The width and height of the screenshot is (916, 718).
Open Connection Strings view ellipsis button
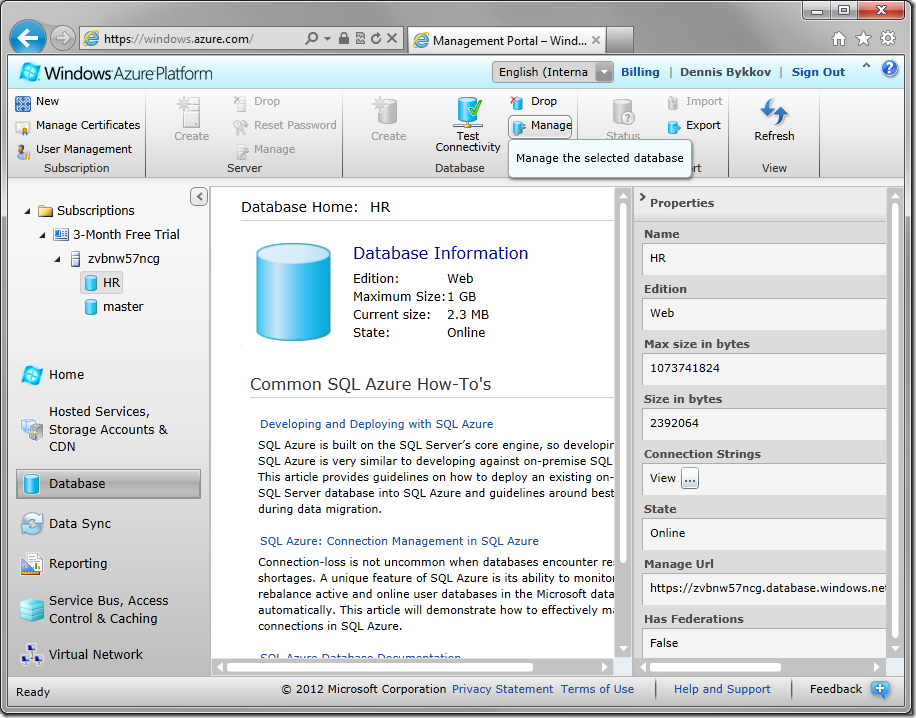click(690, 478)
